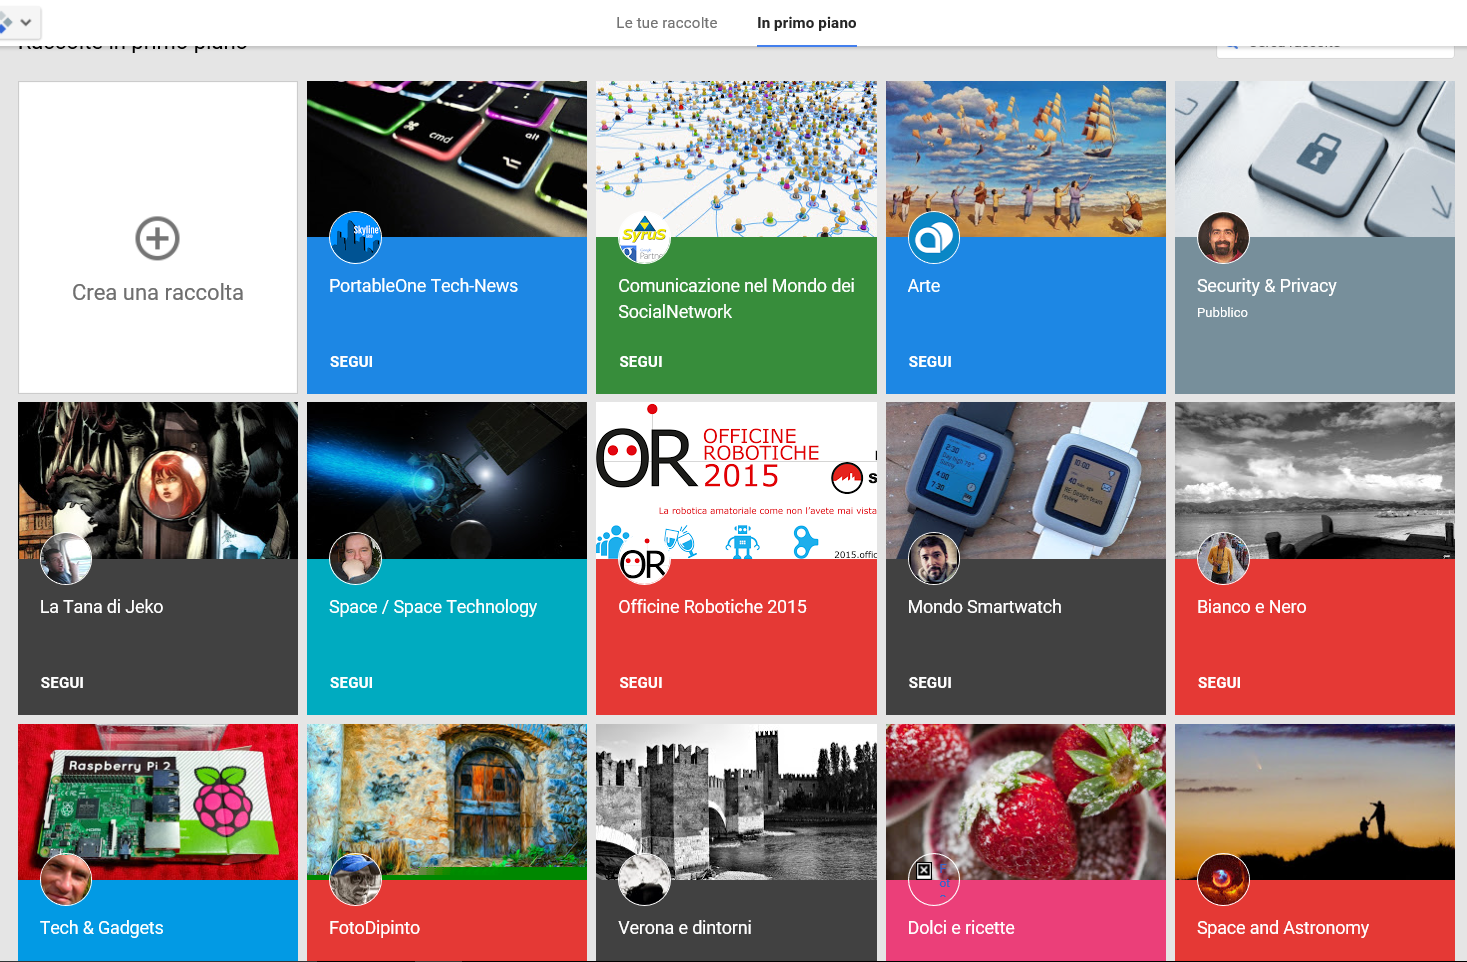Follow Mondo Smartwatch via SEGUI
Image resolution: width=1467 pixels, height=962 pixels.
pos(930,683)
